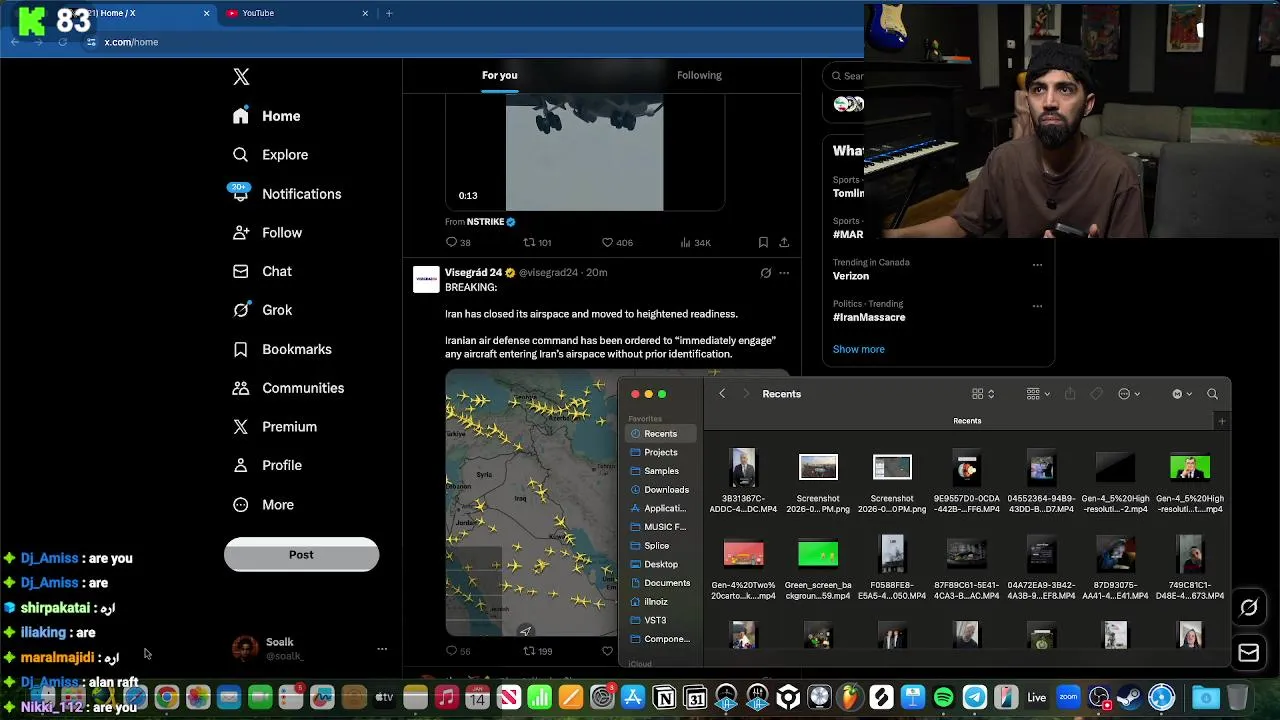This screenshot has height=720, width=1280.
Task: Open Follow in the X sidebar
Action: (267, 233)
